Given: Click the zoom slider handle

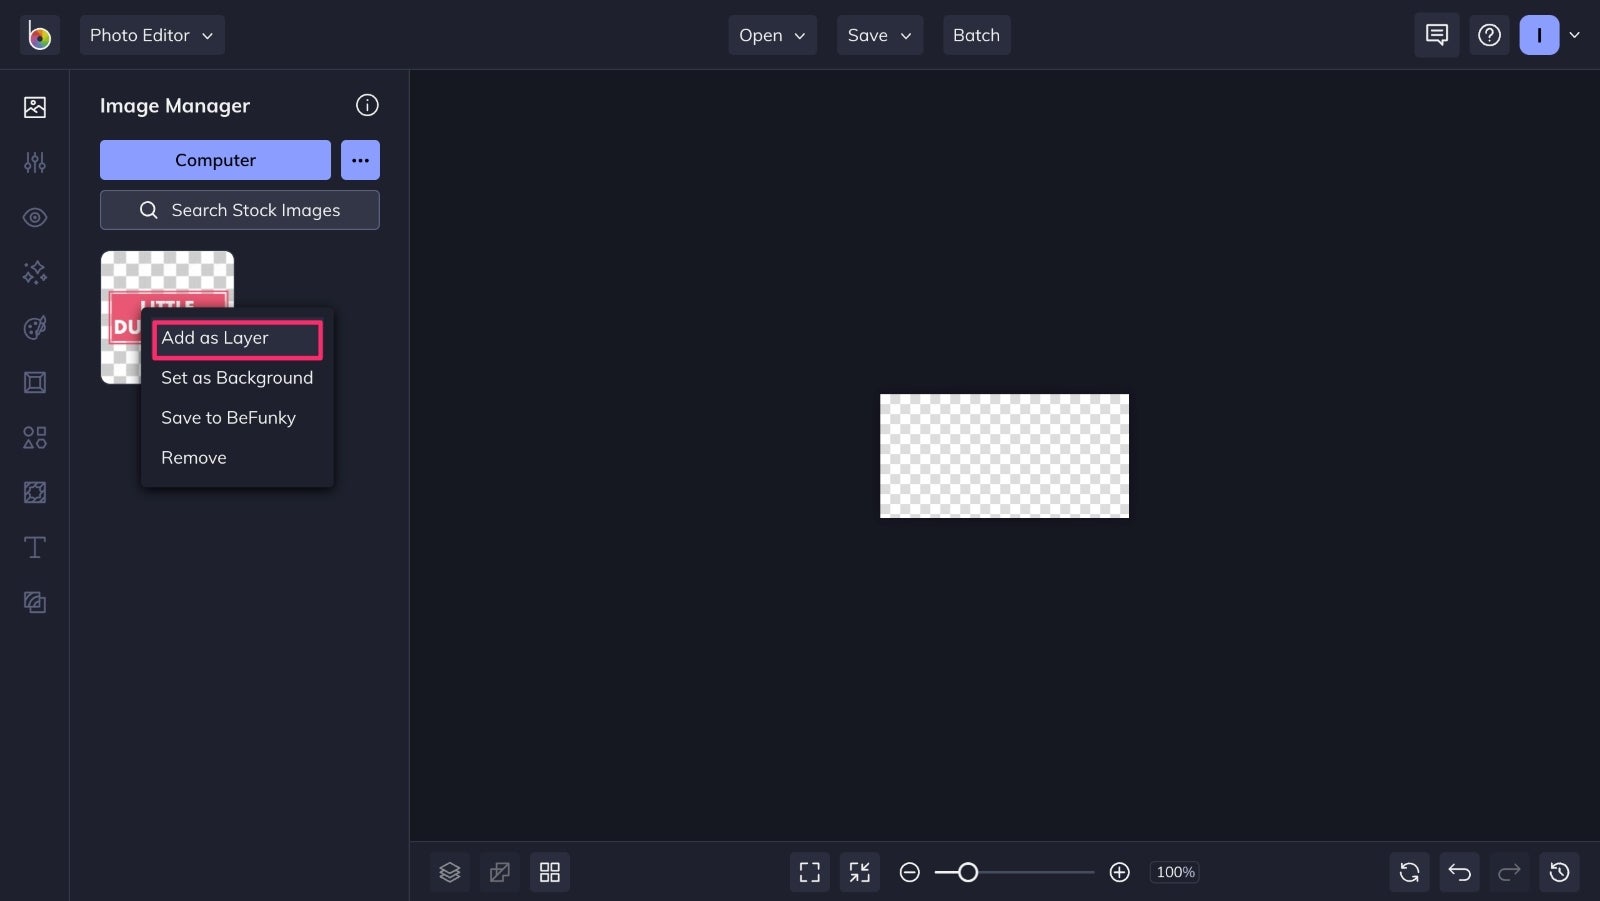Looking at the screenshot, I should (967, 872).
